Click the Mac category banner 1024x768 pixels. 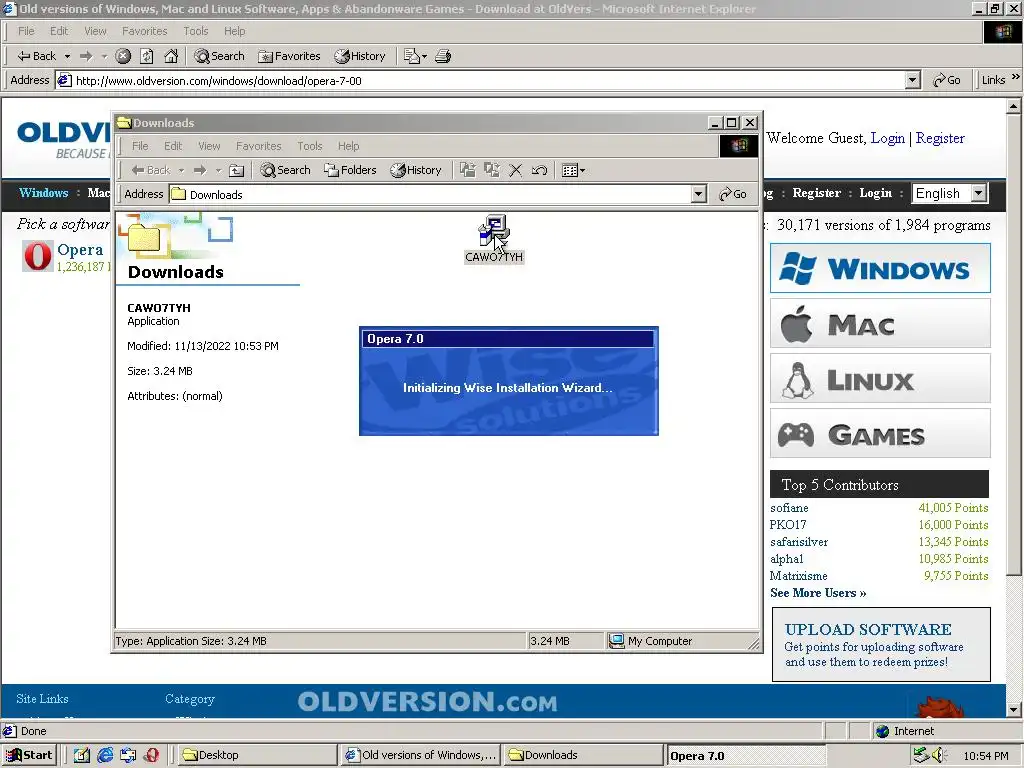click(x=880, y=323)
